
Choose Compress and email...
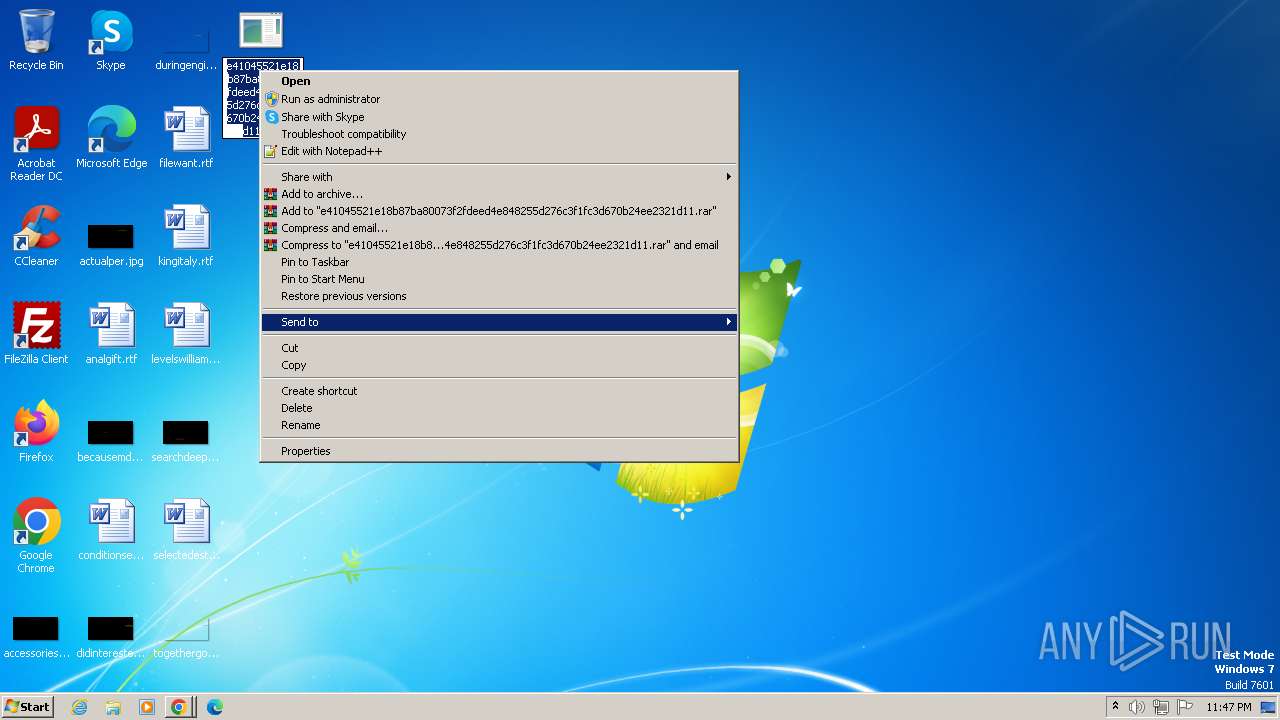[x=499, y=228]
